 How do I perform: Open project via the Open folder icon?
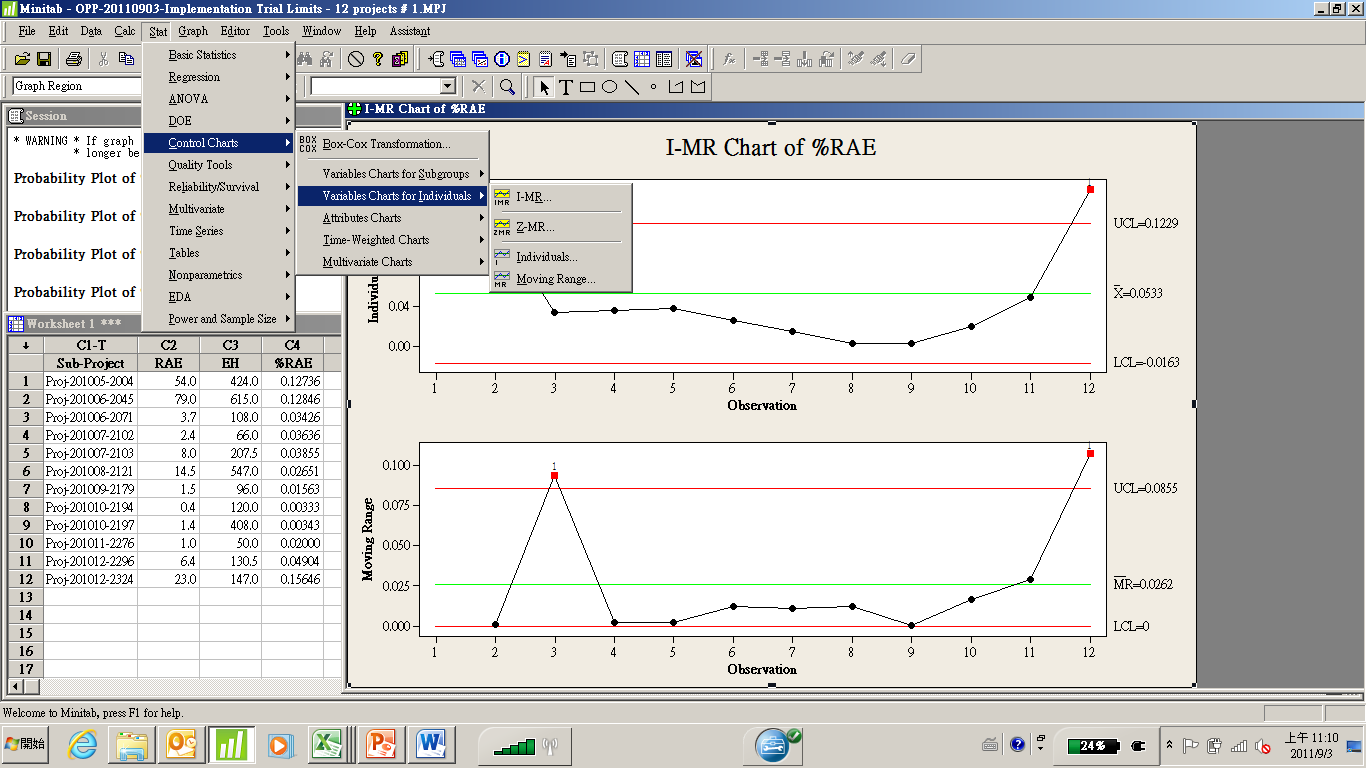tap(22, 59)
